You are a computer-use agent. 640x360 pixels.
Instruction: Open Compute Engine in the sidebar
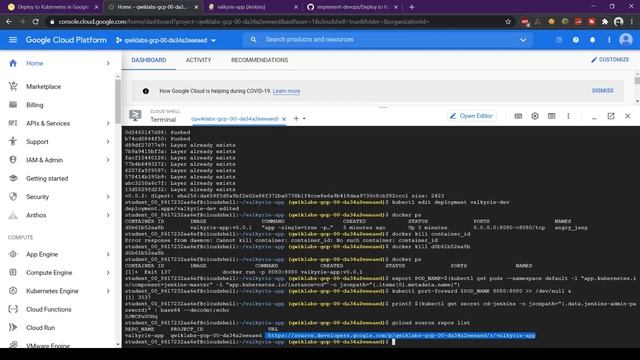[49, 273]
